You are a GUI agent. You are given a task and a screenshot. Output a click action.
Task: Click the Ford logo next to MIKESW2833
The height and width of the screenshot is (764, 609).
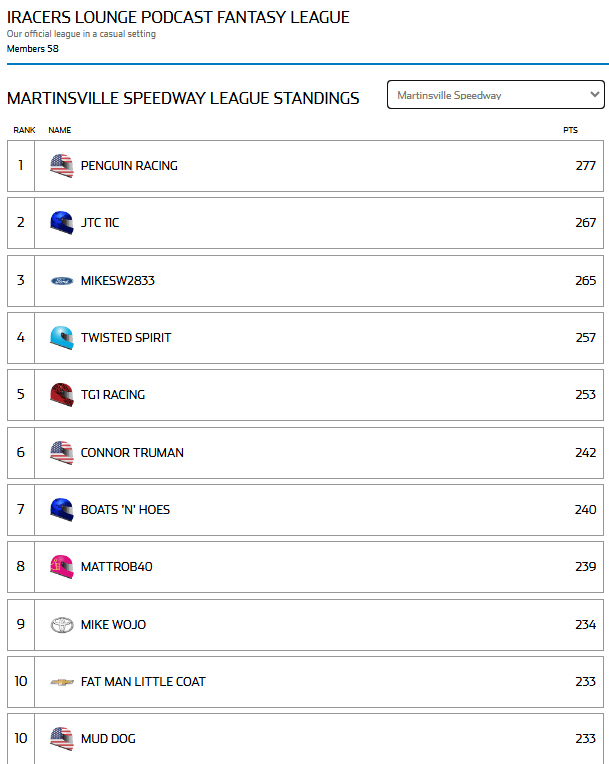coord(62,281)
